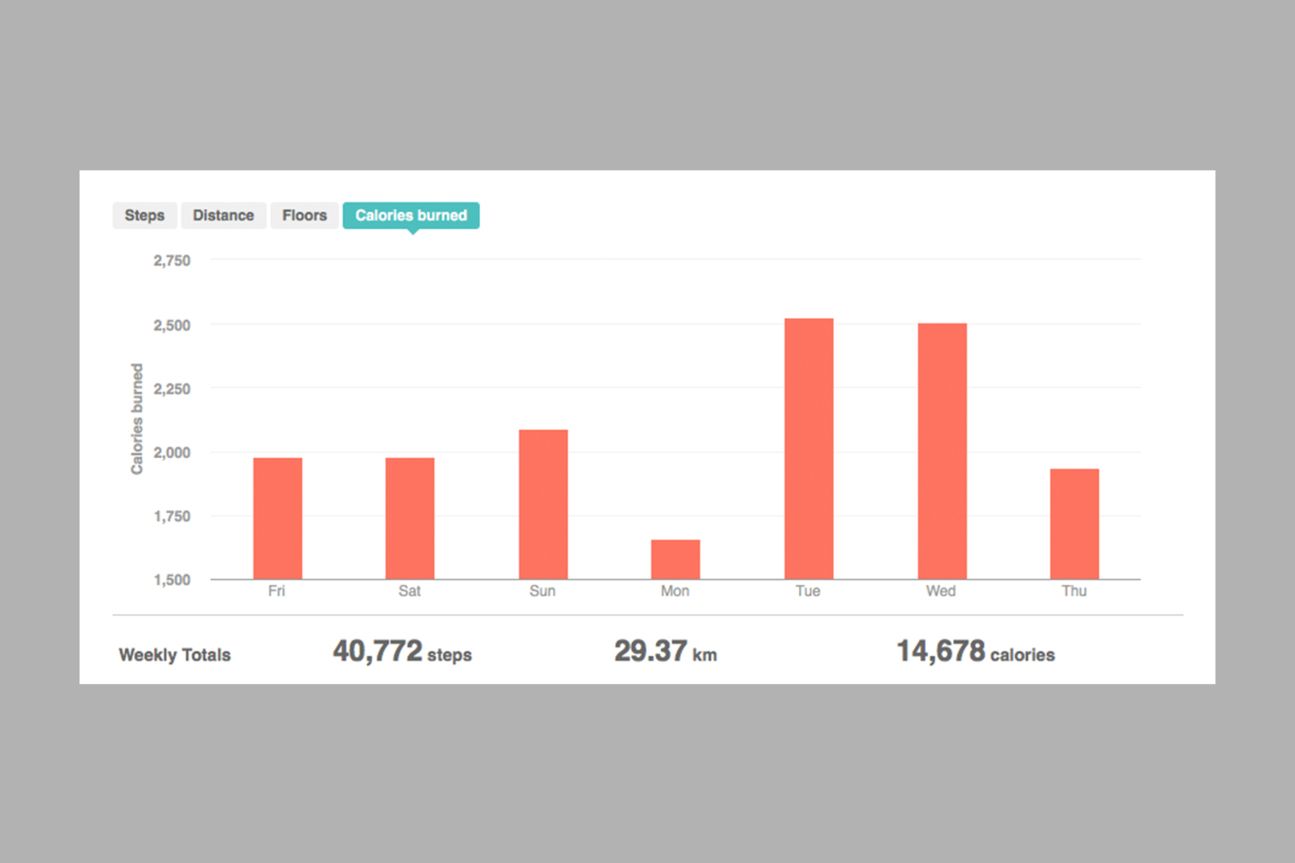The height and width of the screenshot is (863, 1295).
Task: Select the Calories burned tab
Action: [x=411, y=215]
